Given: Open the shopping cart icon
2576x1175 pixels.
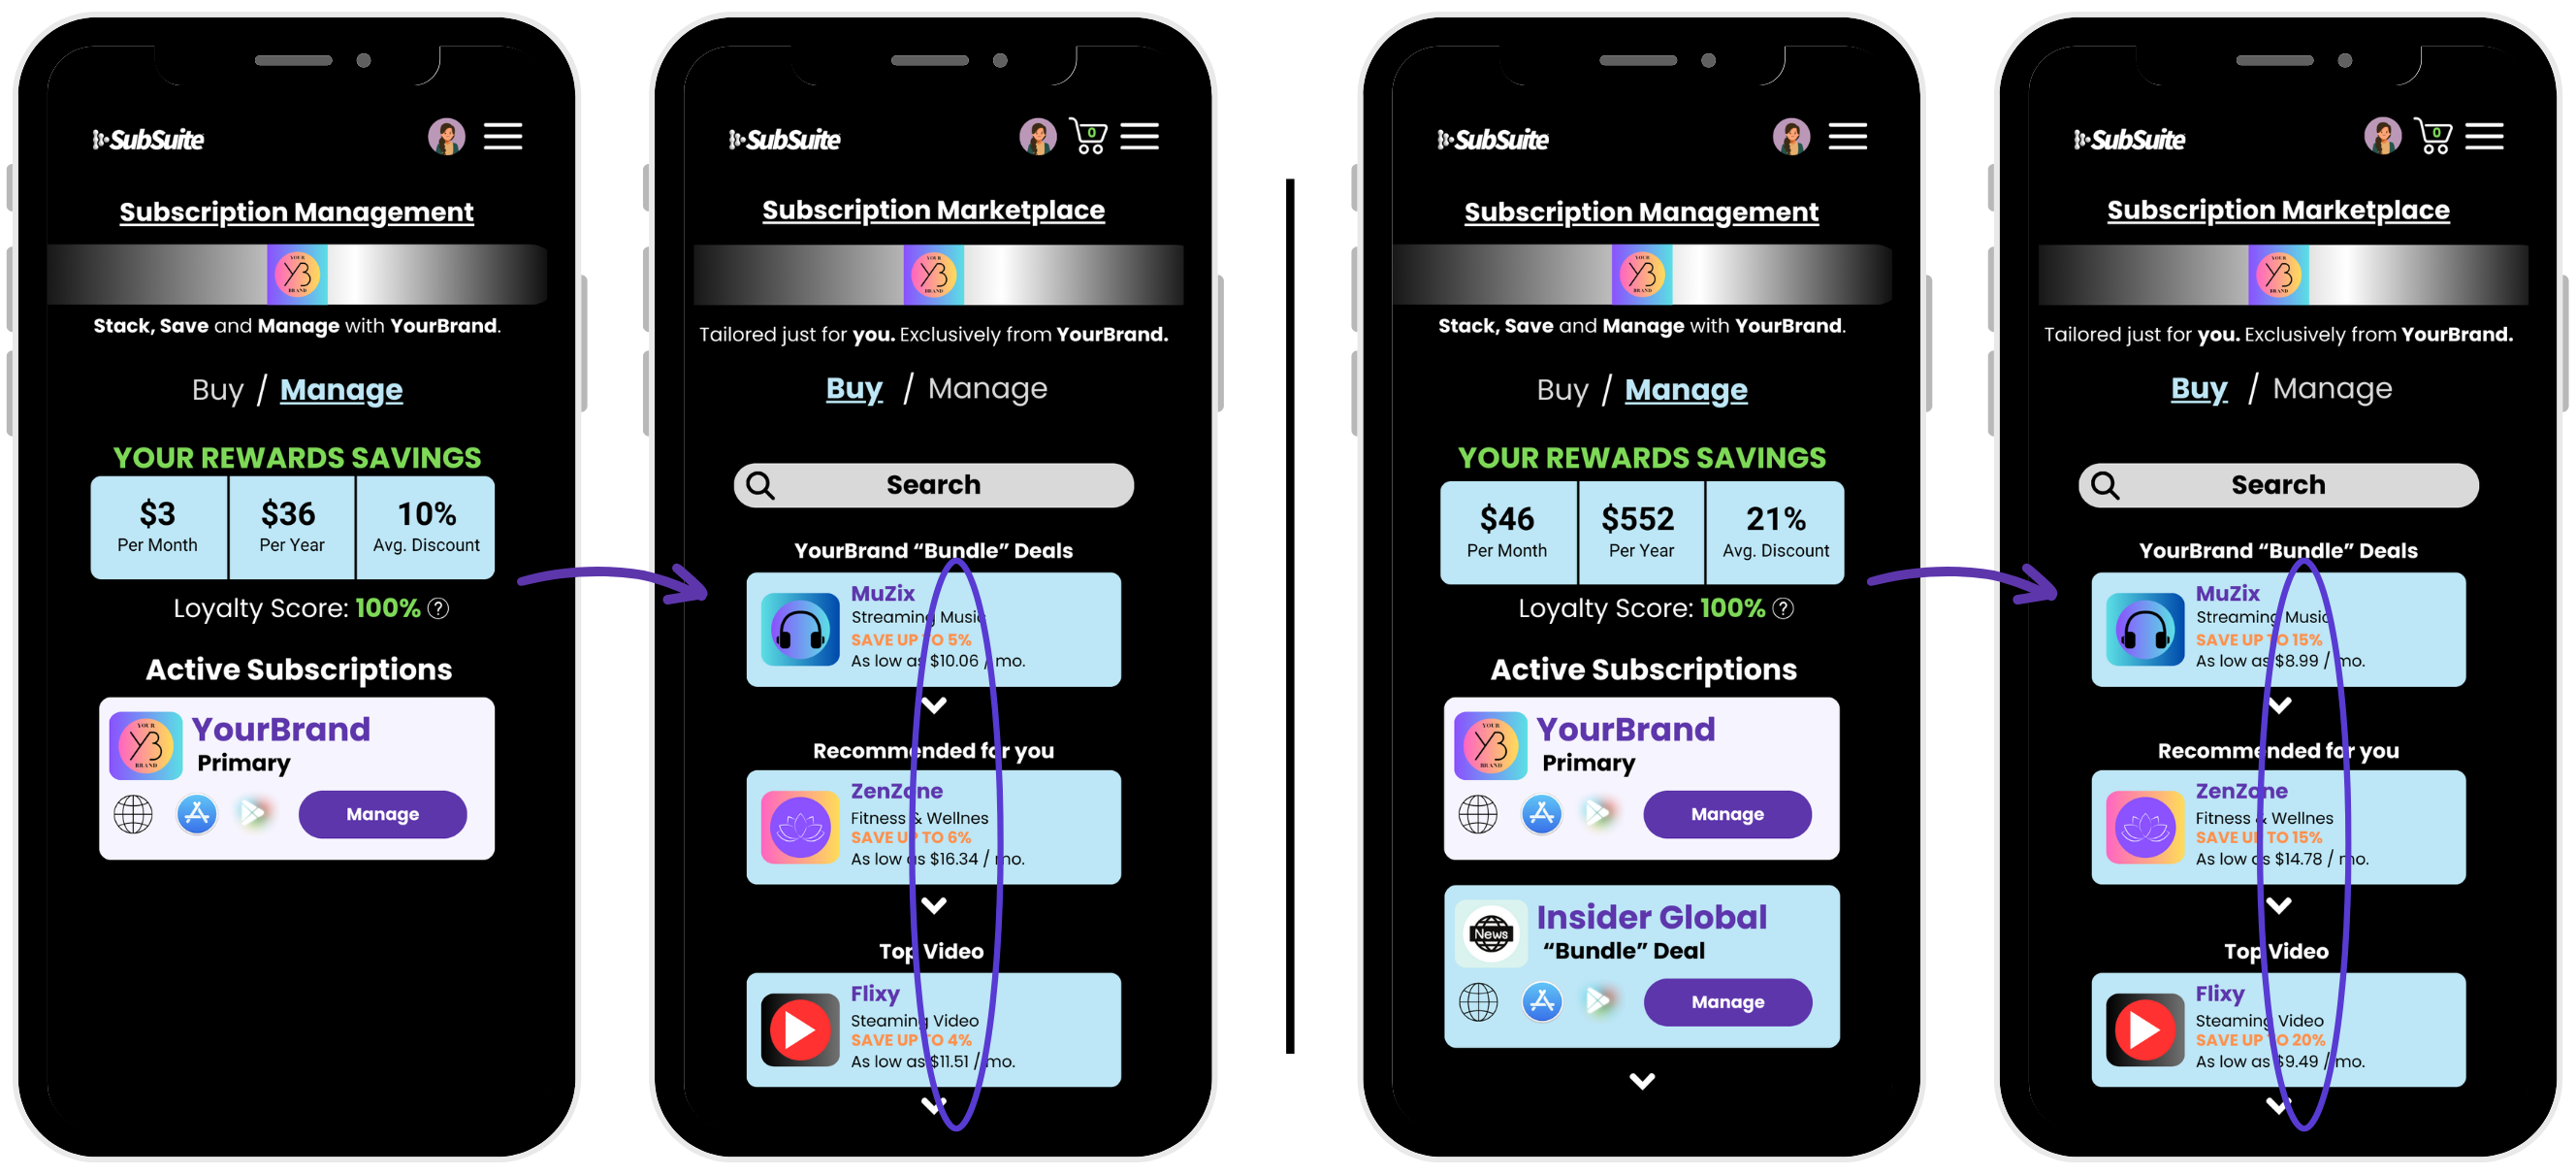Looking at the screenshot, I should point(1084,137).
